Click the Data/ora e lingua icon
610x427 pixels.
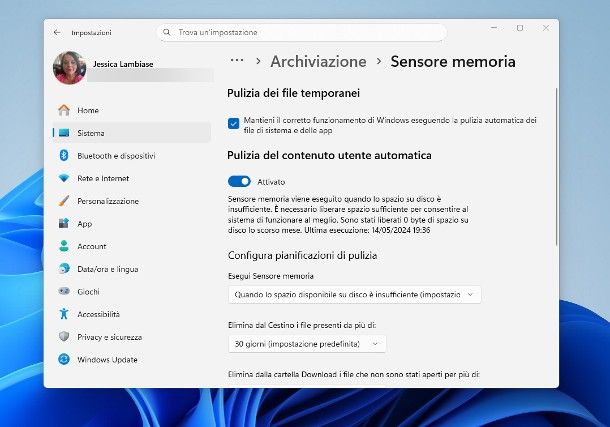pos(64,269)
